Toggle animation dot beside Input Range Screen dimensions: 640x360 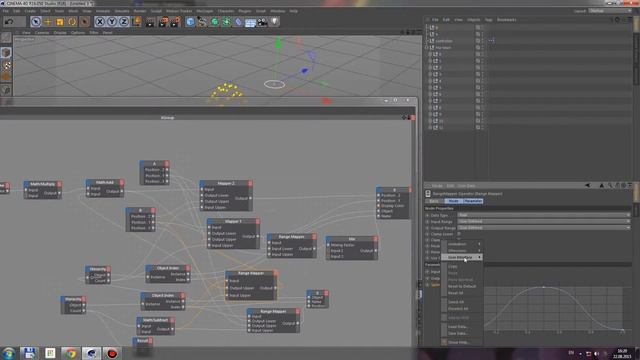[x=427, y=221]
